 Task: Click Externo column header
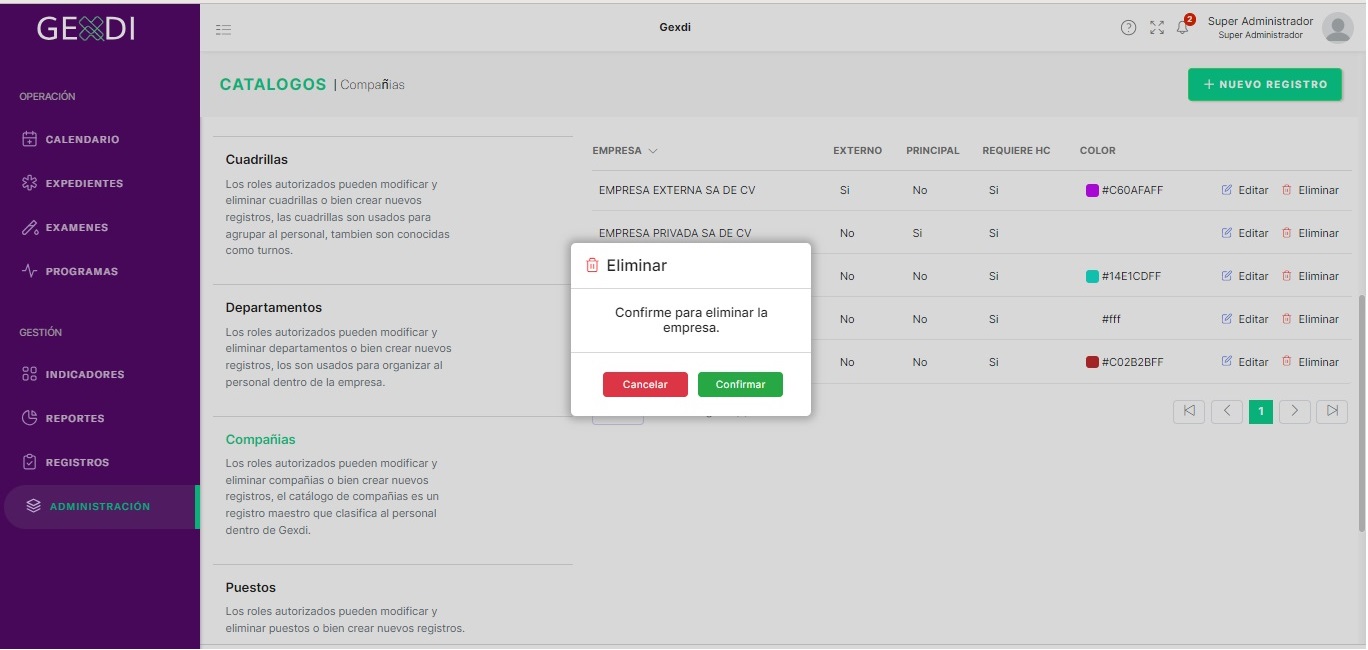(x=858, y=151)
